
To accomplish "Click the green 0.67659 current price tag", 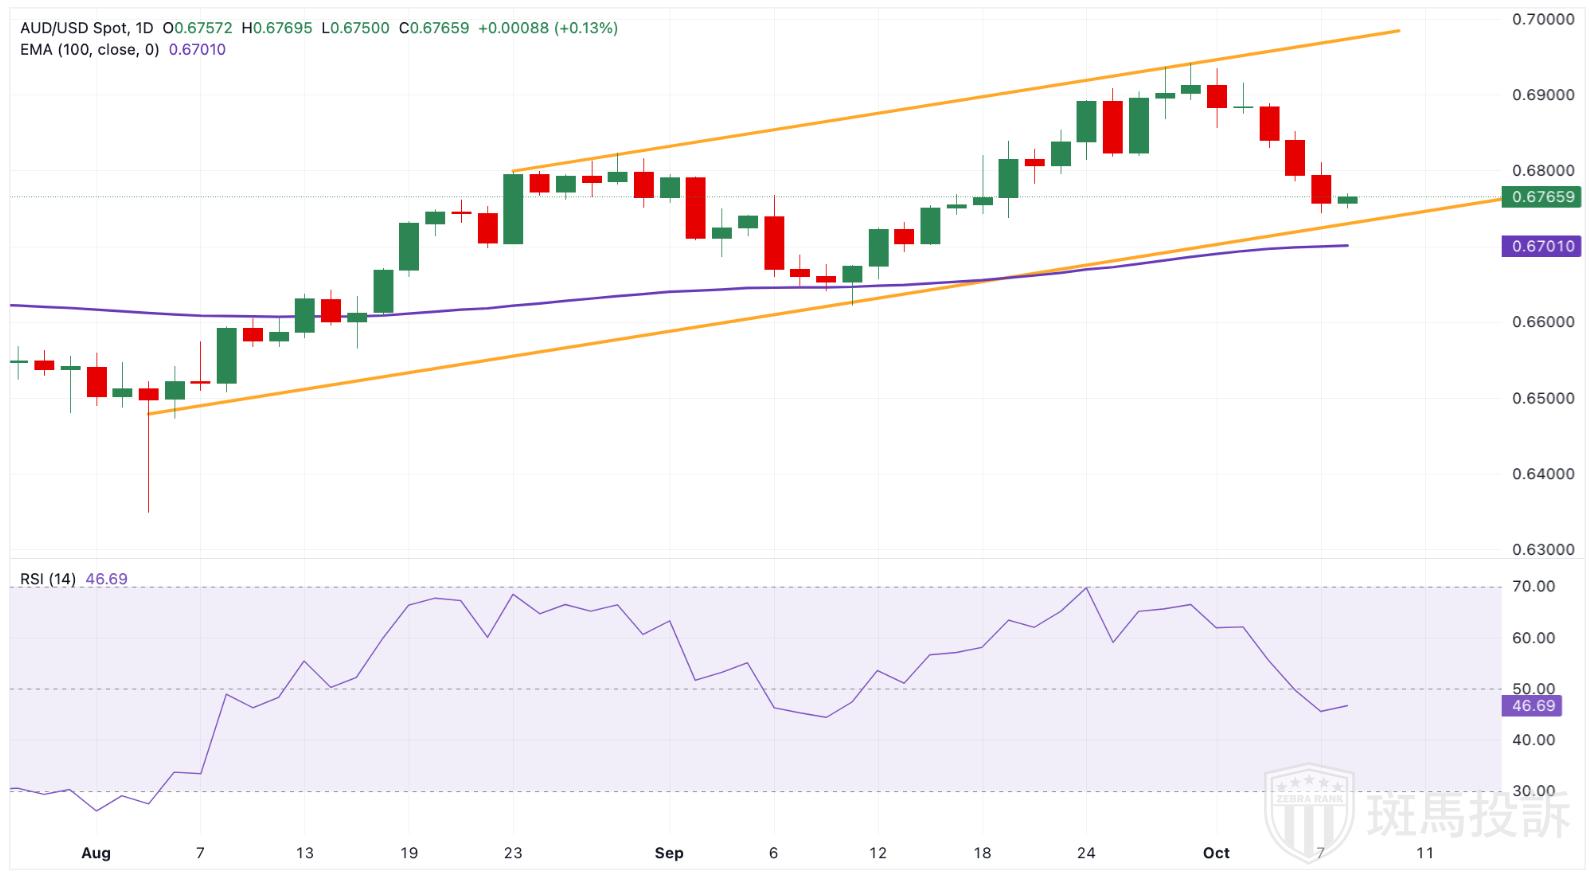I will [x=1542, y=197].
